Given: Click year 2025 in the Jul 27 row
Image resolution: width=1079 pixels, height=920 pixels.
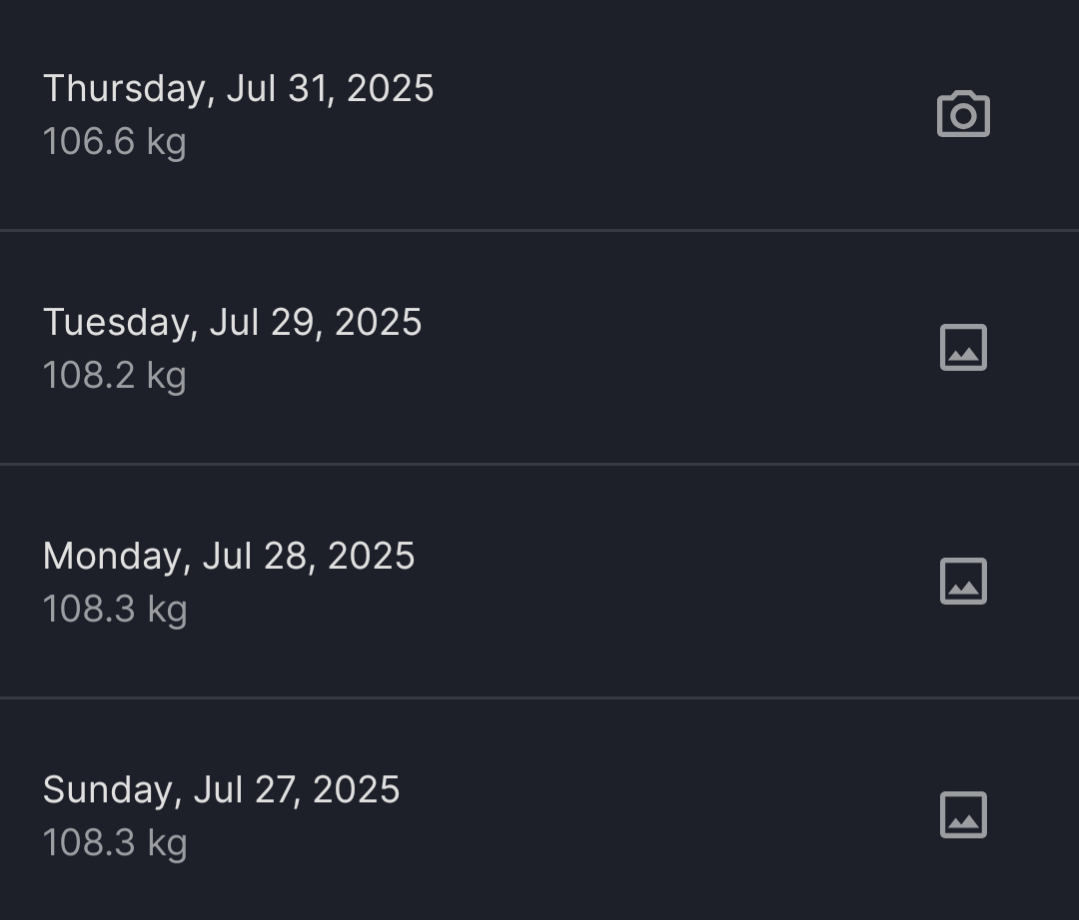Looking at the screenshot, I should coord(356,790).
